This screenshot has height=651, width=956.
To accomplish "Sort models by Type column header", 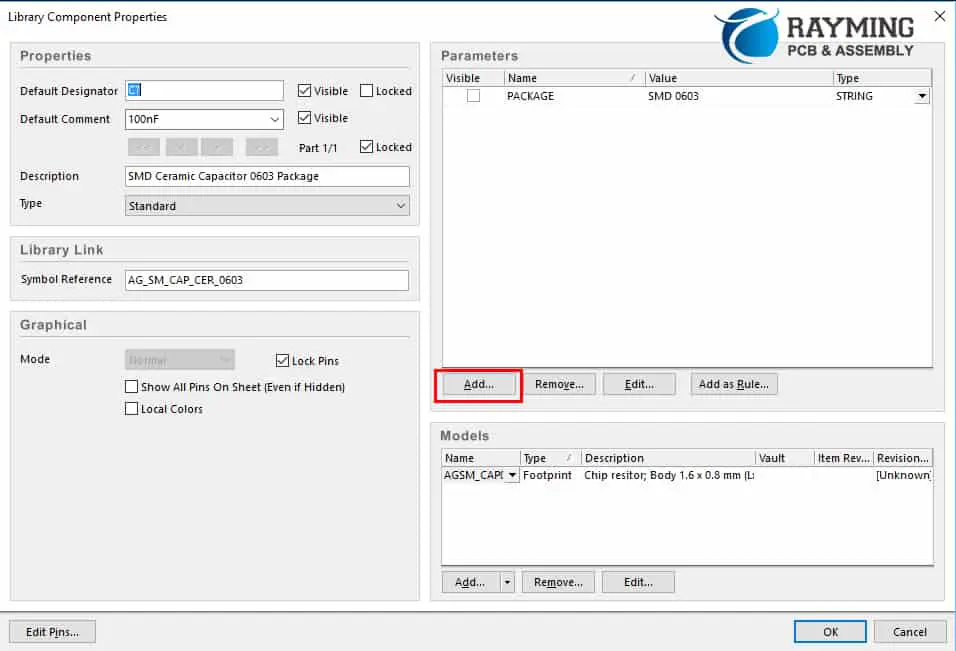I will click(548, 458).
